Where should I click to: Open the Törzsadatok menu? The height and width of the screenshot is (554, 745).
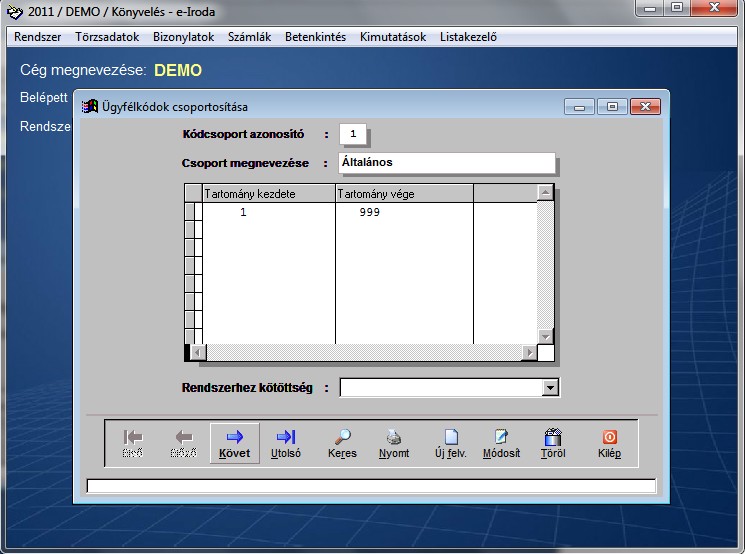[107, 37]
